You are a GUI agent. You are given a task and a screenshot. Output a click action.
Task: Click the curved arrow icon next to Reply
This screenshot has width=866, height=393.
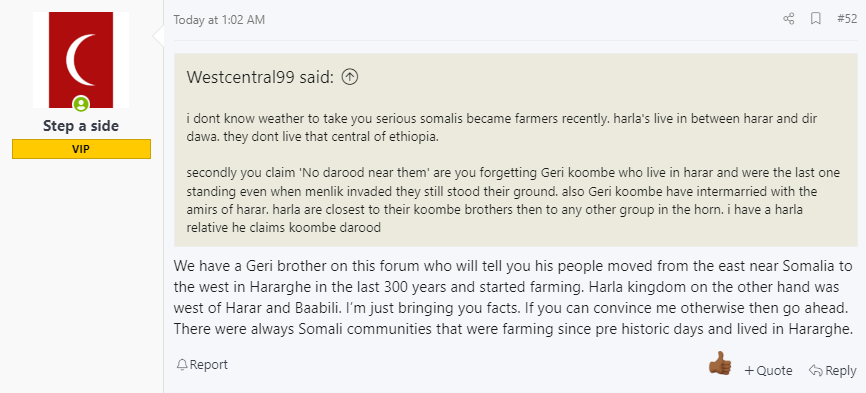pyautogui.click(x=815, y=370)
